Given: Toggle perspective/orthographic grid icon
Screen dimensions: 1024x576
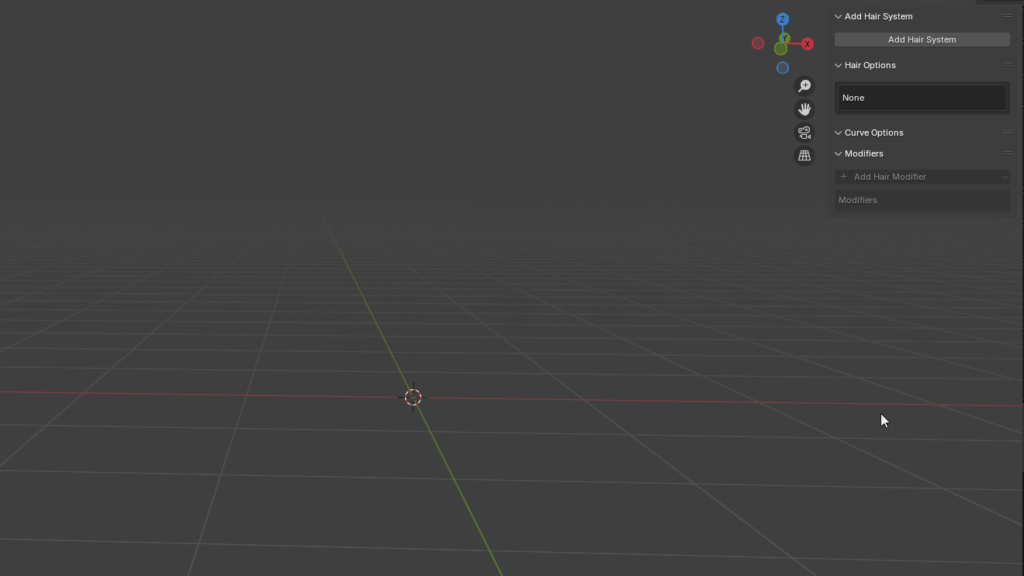Looking at the screenshot, I should [804, 155].
